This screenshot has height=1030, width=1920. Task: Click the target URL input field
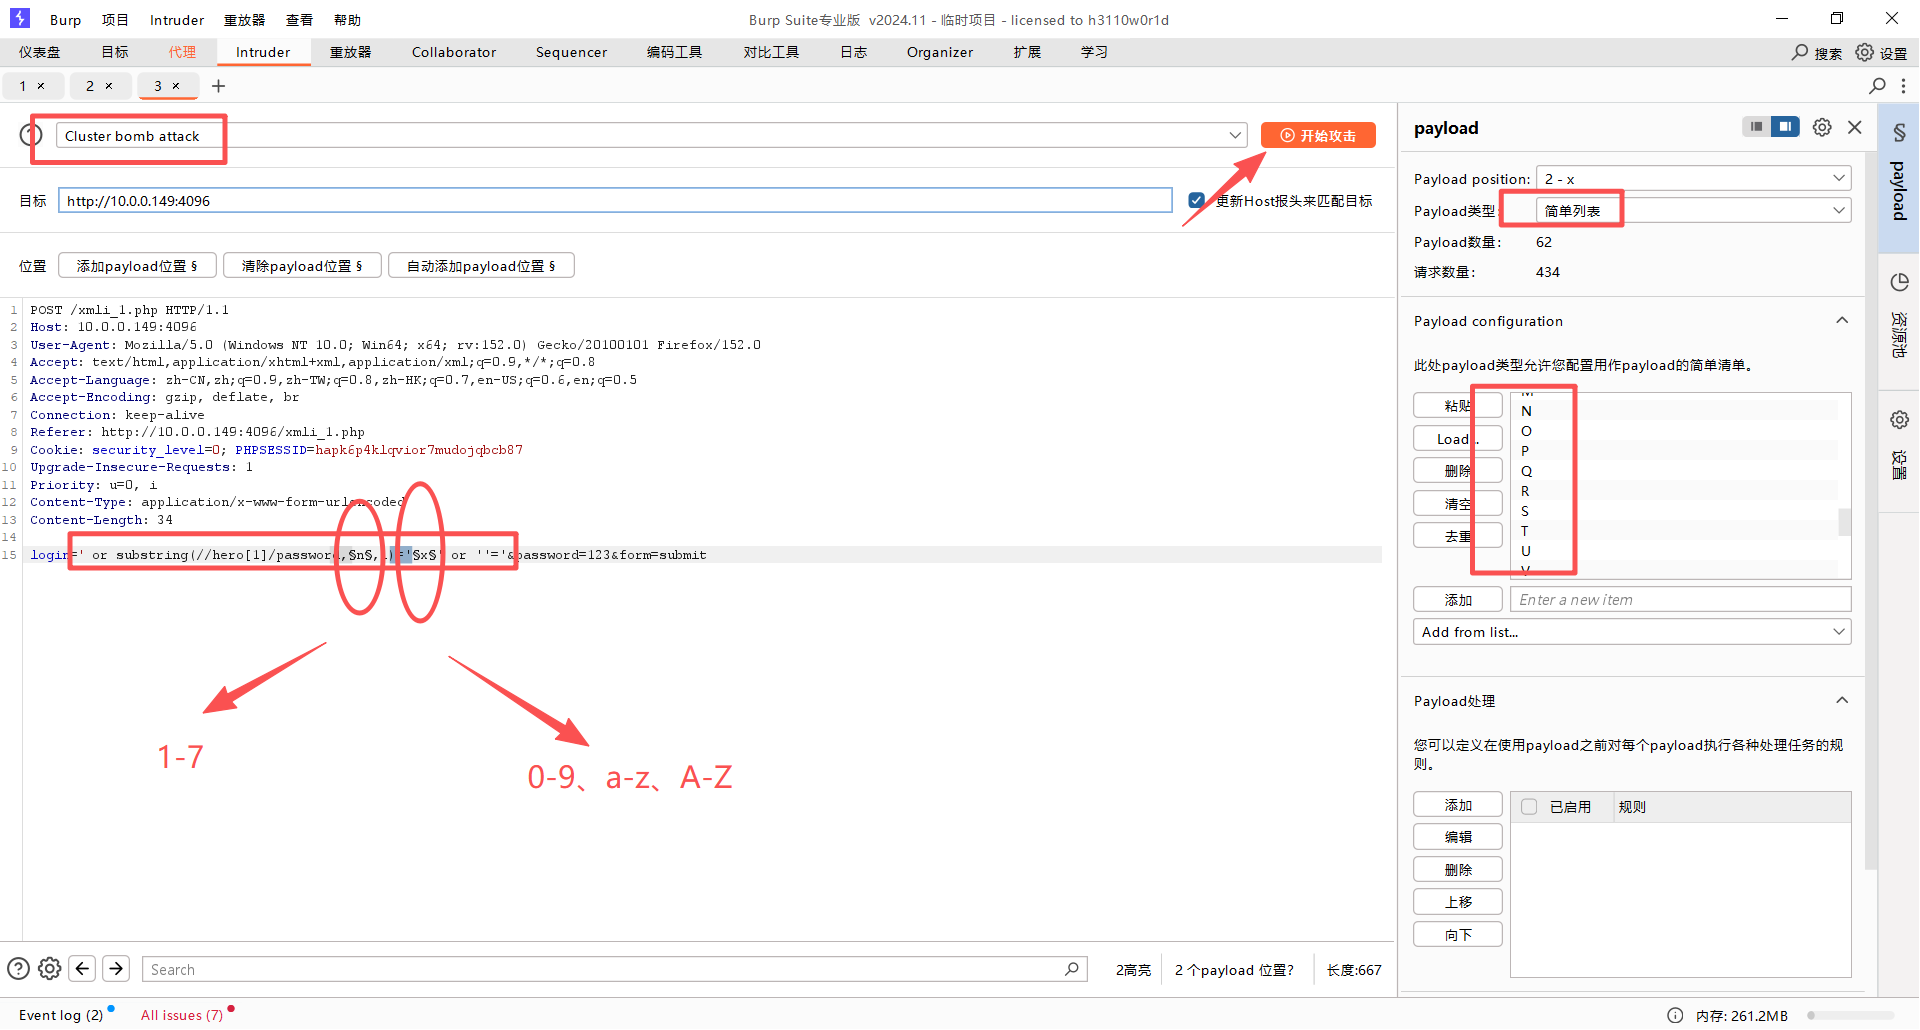click(615, 200)
